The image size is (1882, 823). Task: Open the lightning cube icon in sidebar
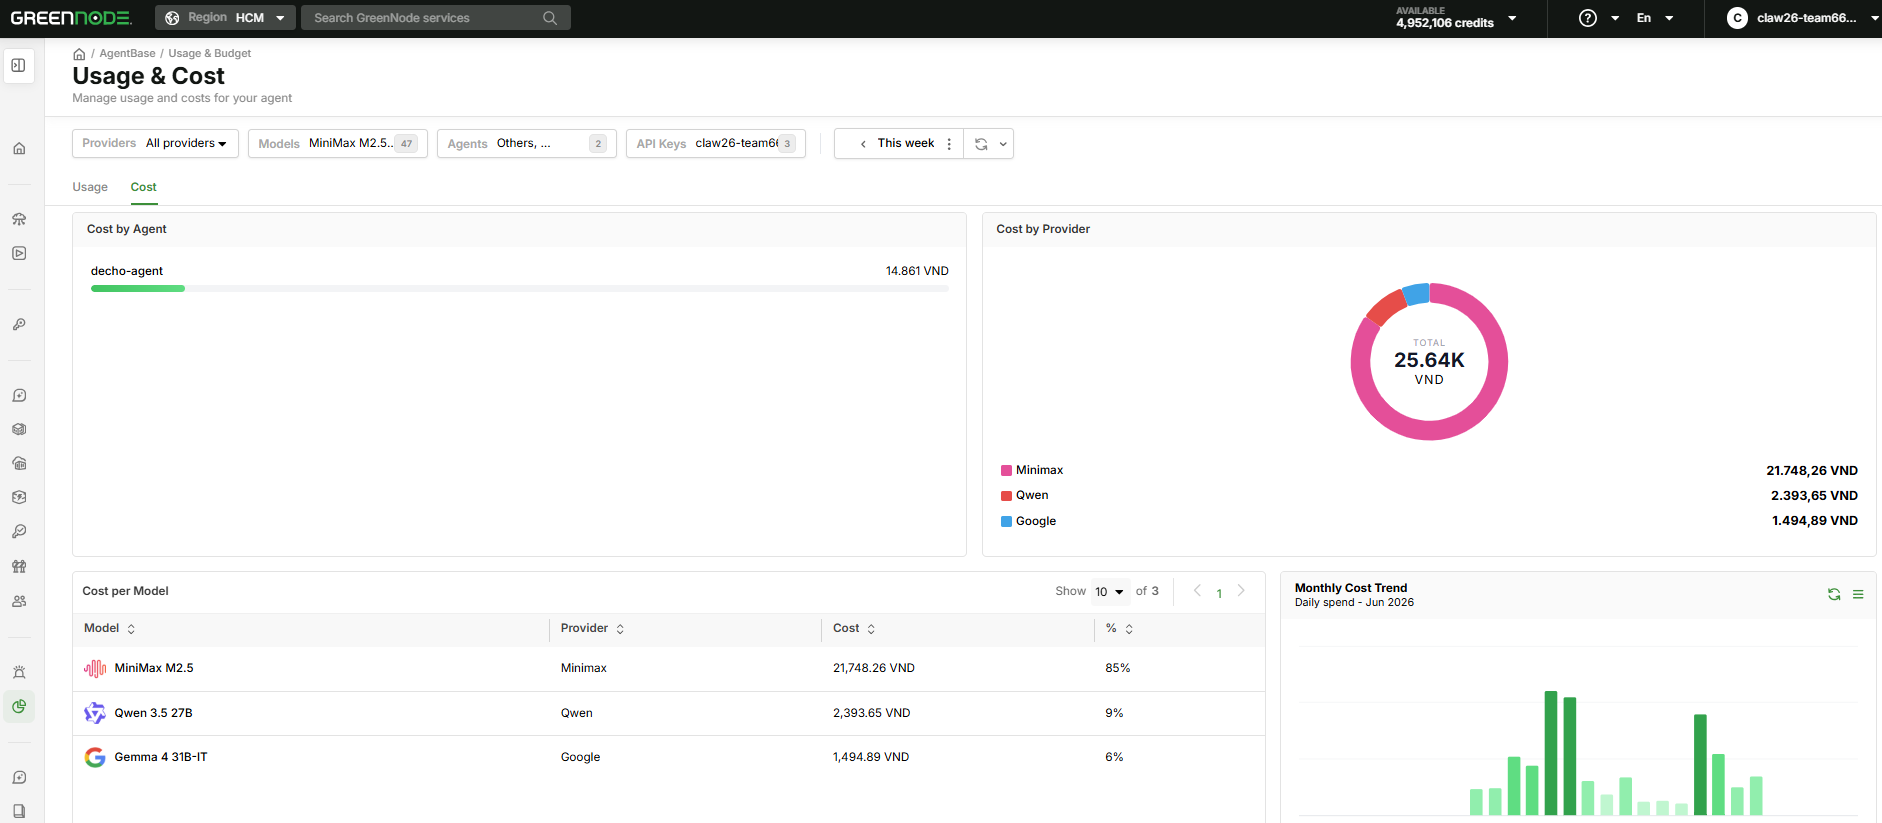point(19,497)
